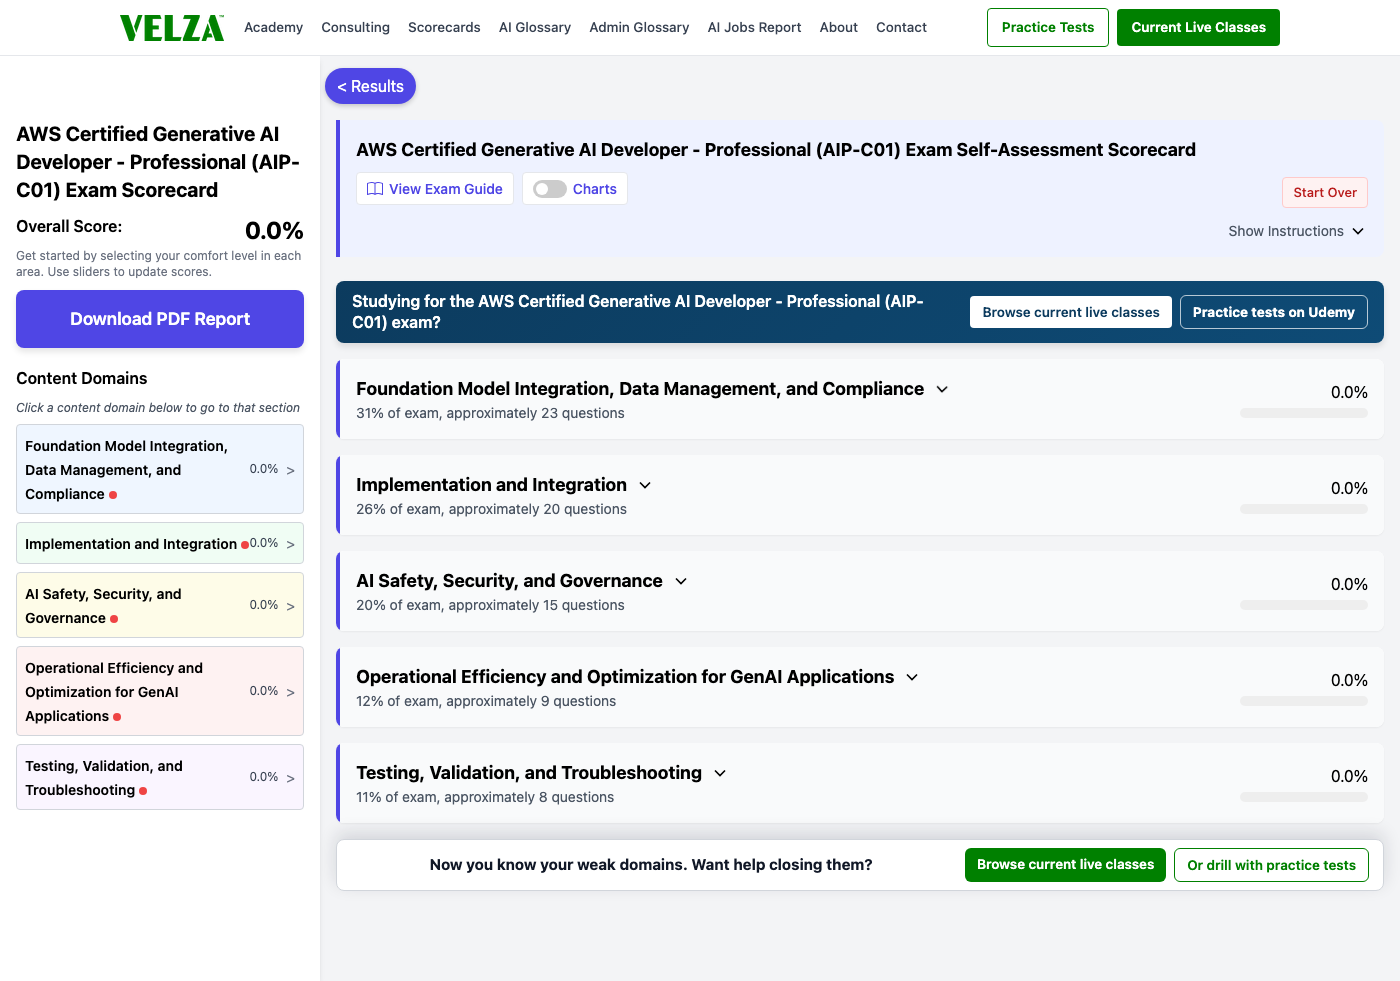The image size is (1400, 981).
Task: Click the red dot beside Applications in sidebar
Action: [x=117, y=717]
